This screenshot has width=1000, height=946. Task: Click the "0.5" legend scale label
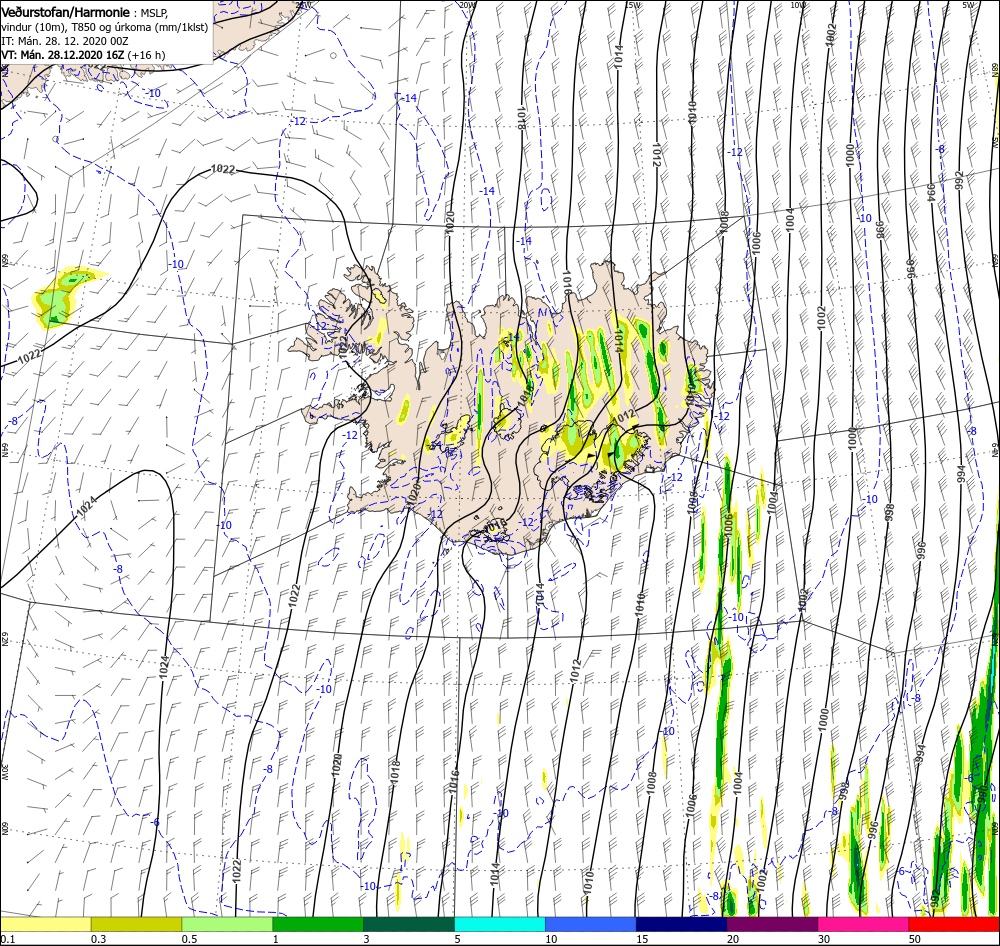point(189,939)
